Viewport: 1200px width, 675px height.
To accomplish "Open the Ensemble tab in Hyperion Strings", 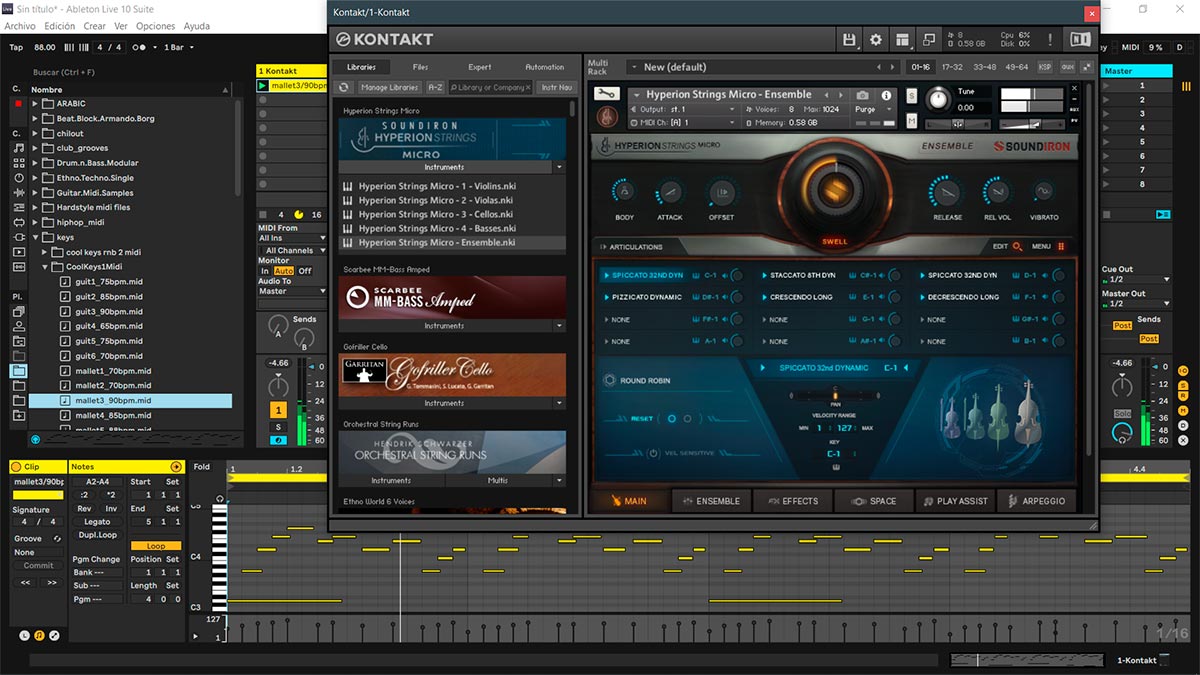I will coord(711,501).
